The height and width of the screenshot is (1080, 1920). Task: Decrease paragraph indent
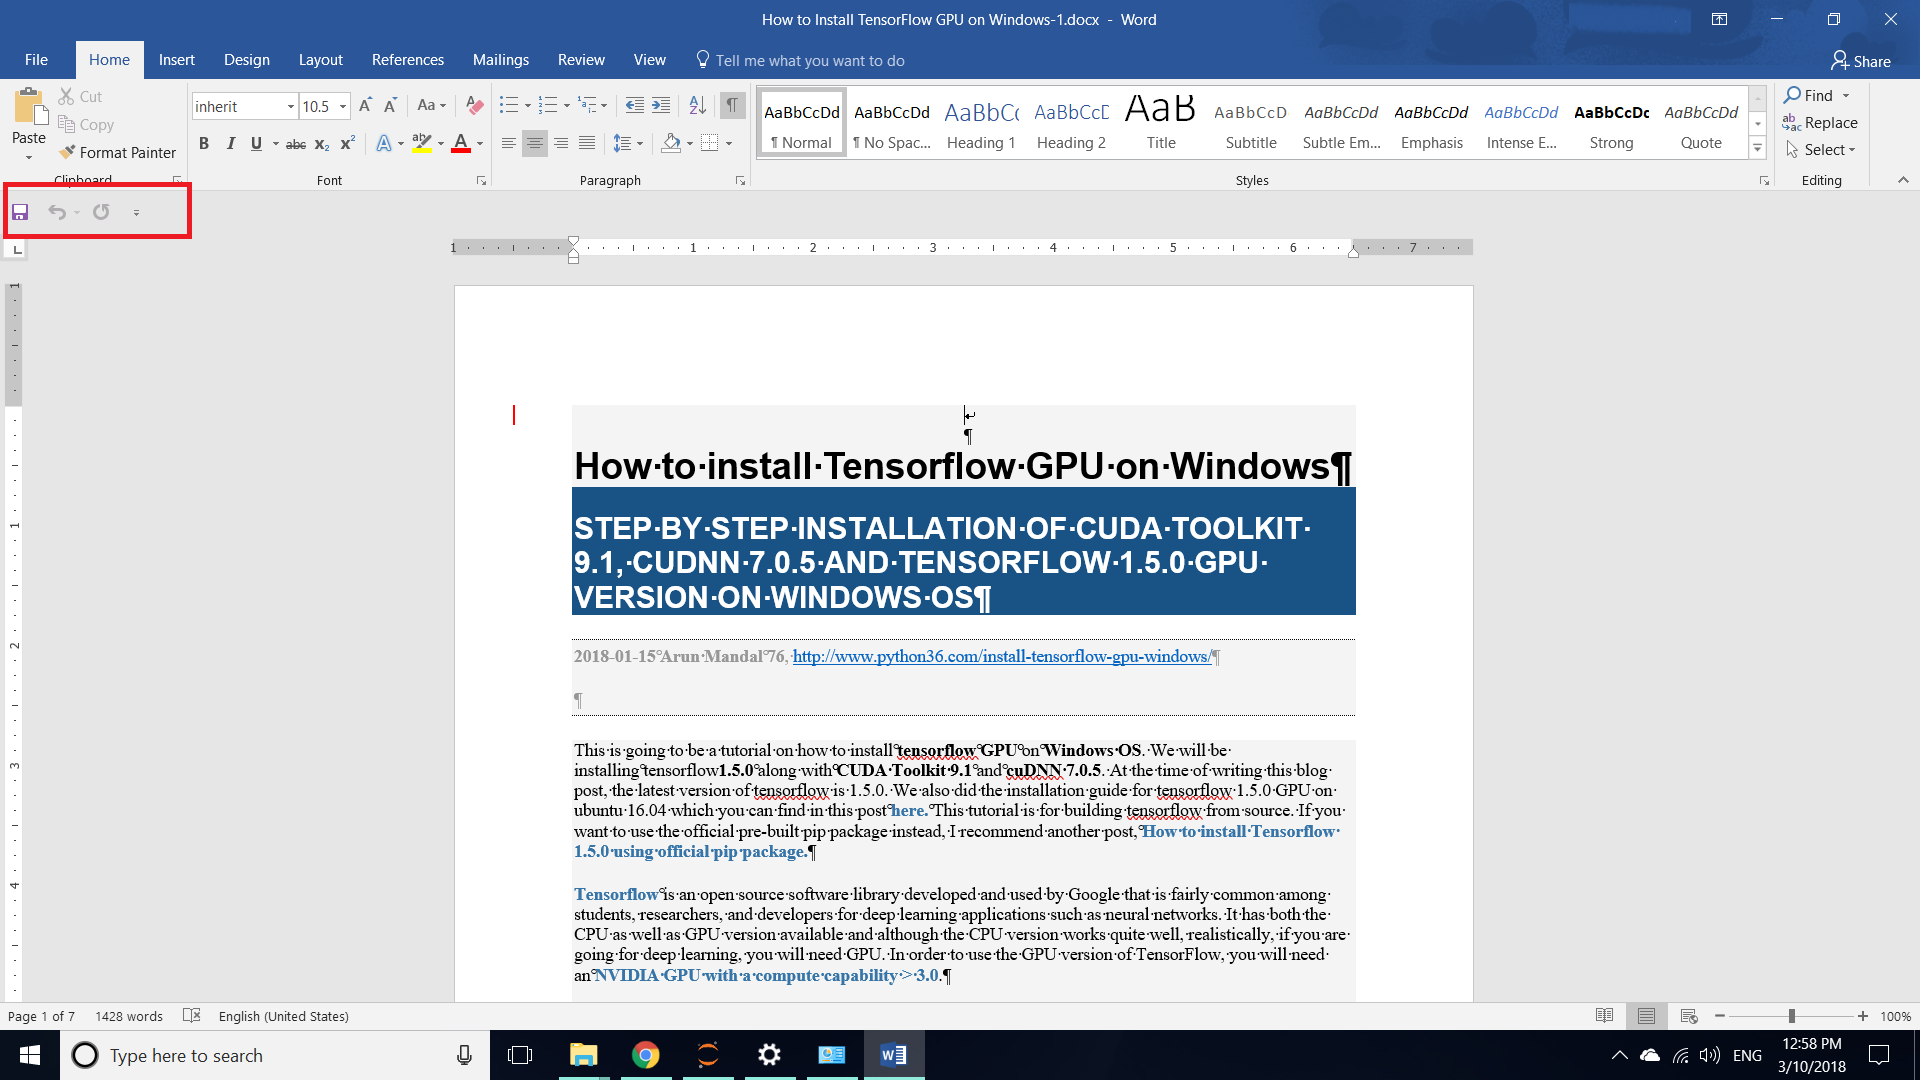click(634, 106)
